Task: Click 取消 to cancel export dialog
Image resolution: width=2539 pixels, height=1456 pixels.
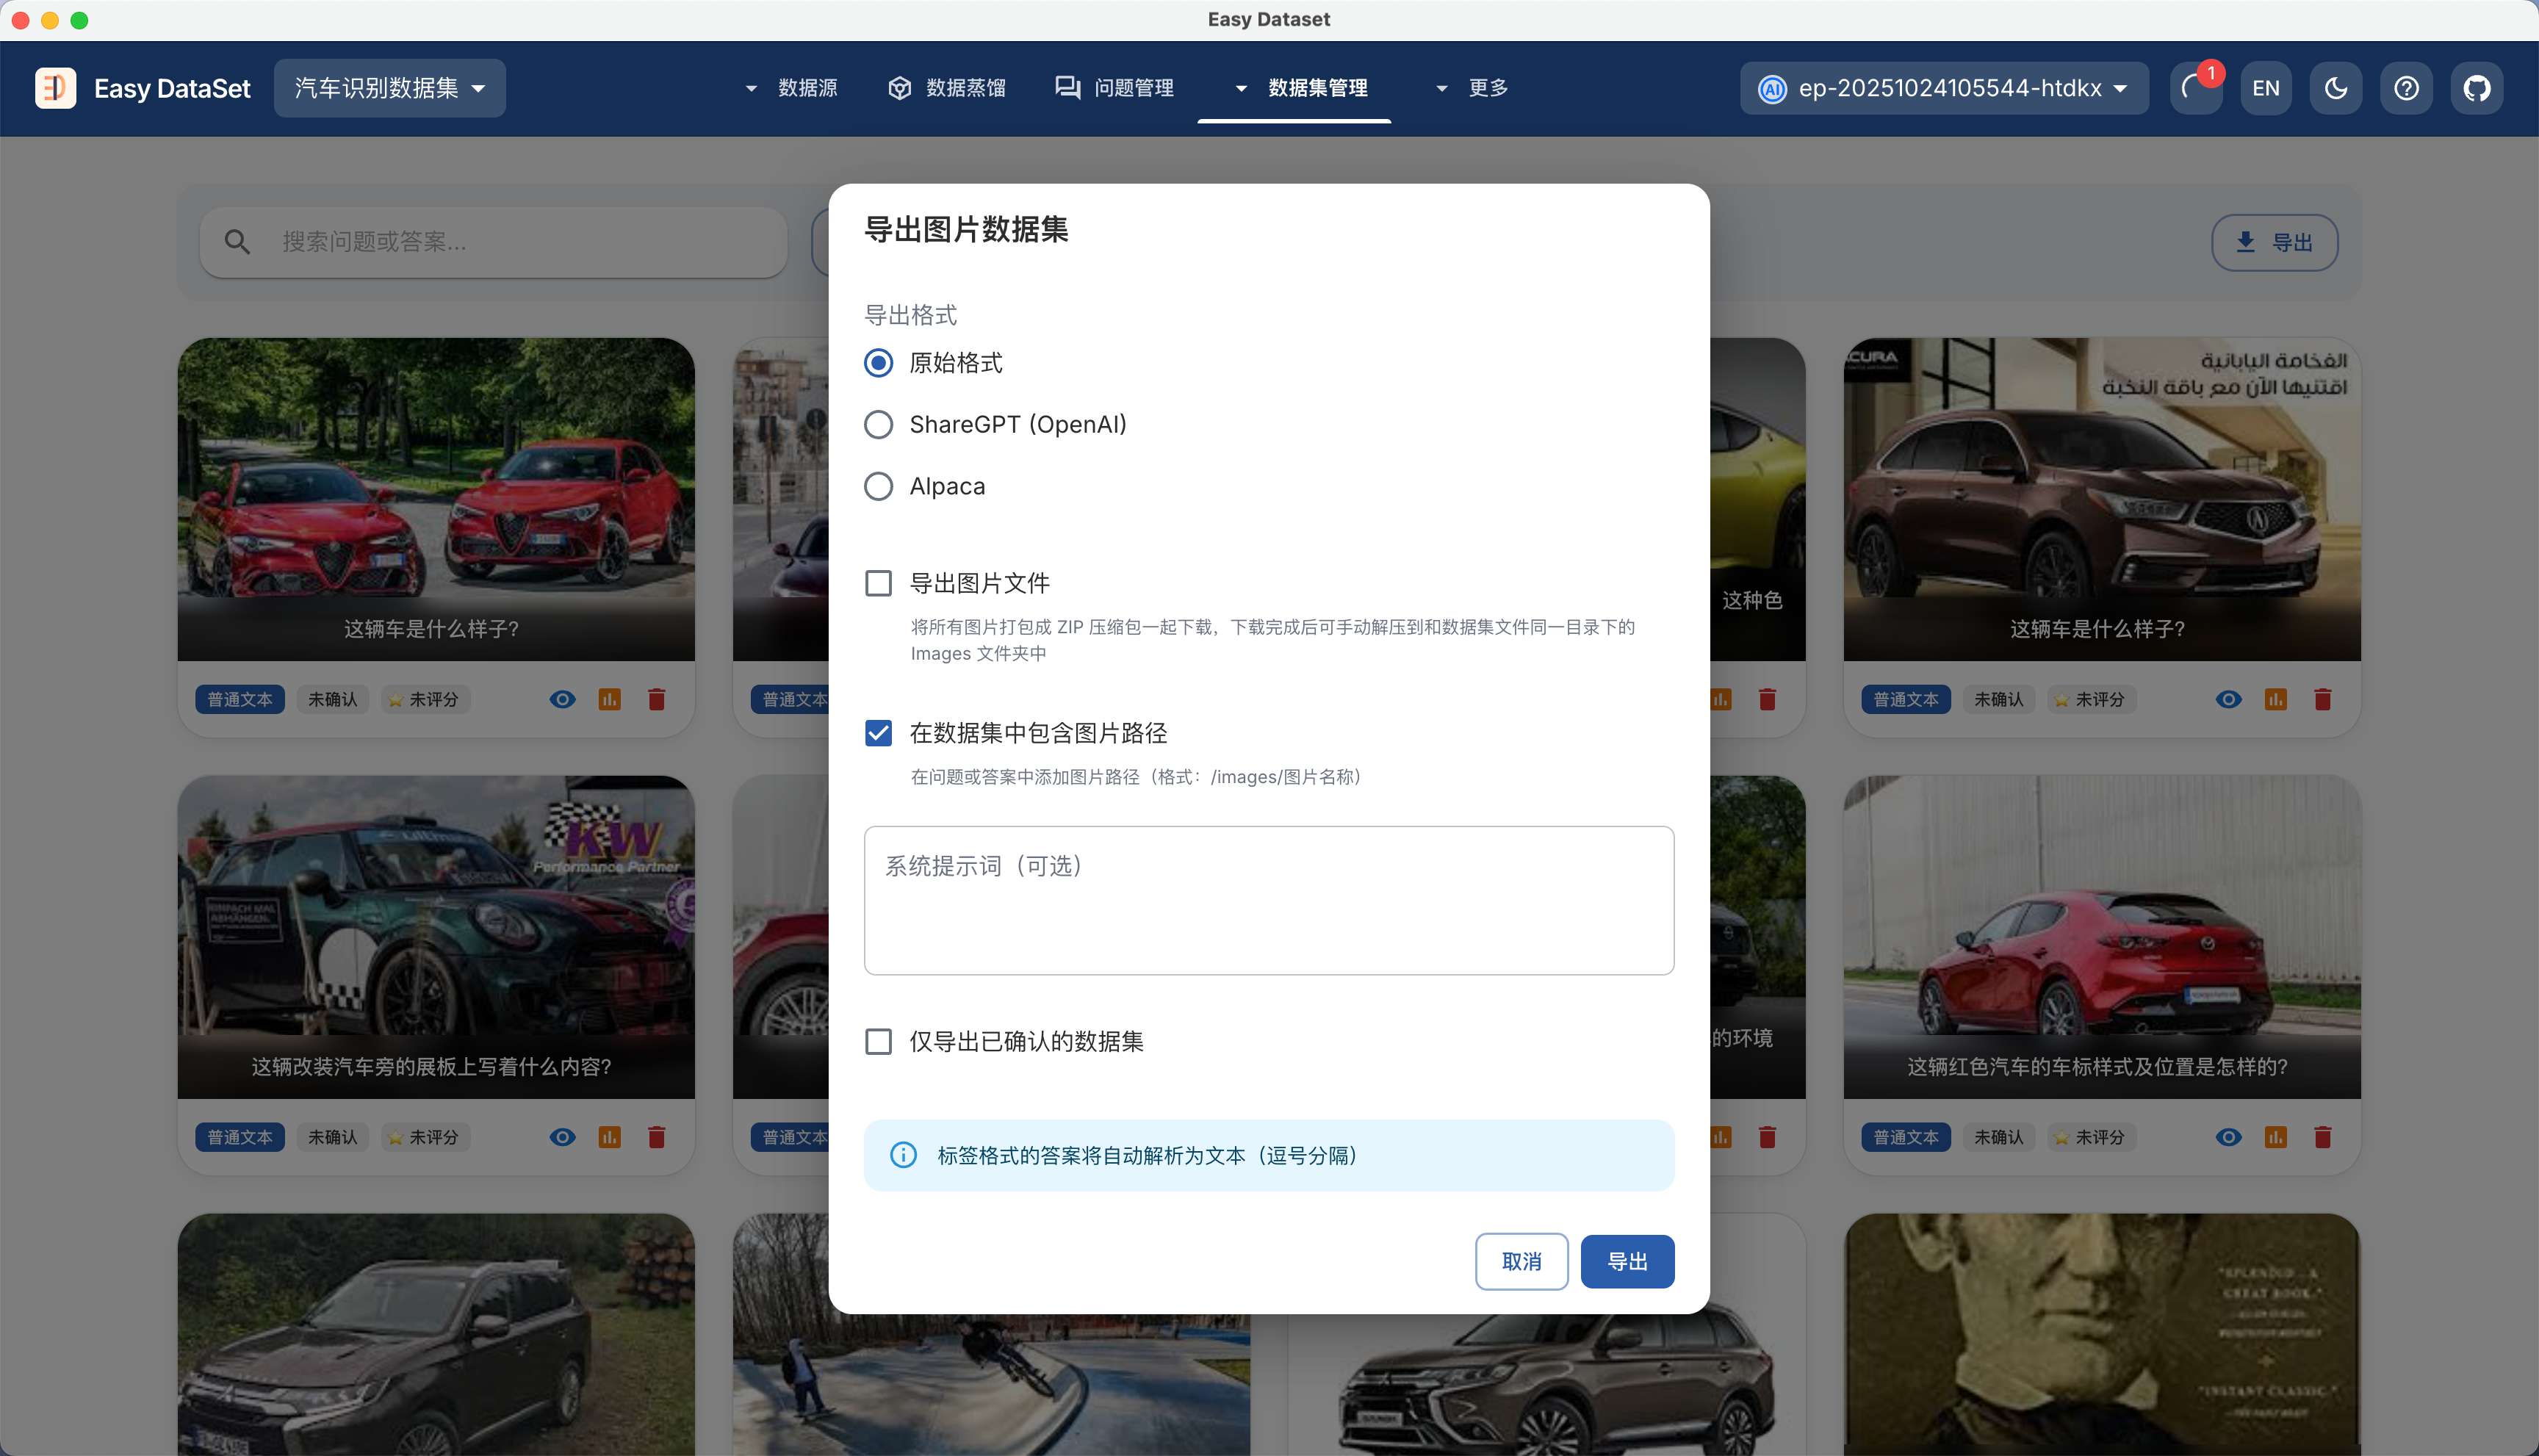Action: tap(1520, 1261)
